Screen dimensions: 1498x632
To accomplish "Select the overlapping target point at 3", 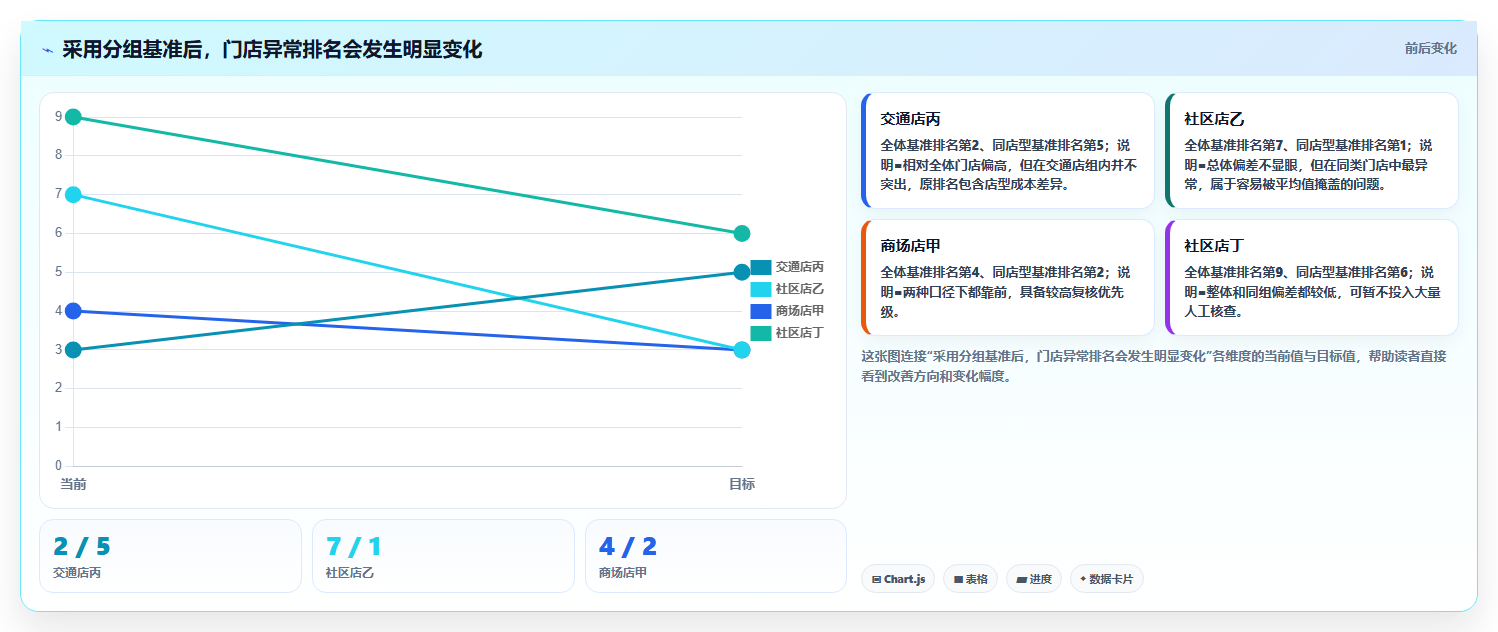I will click(x=742, y=350).
